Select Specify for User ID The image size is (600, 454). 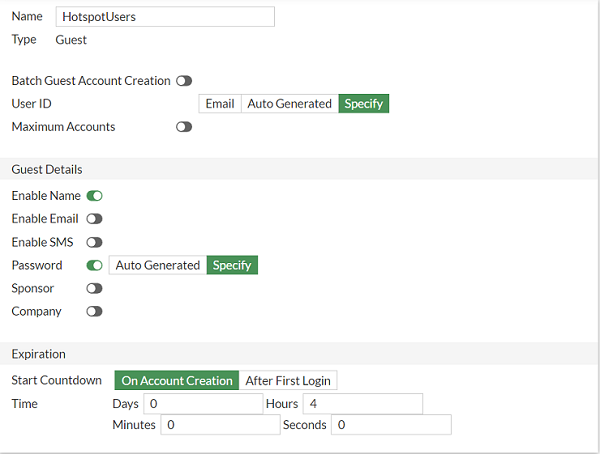click(363, 104)
